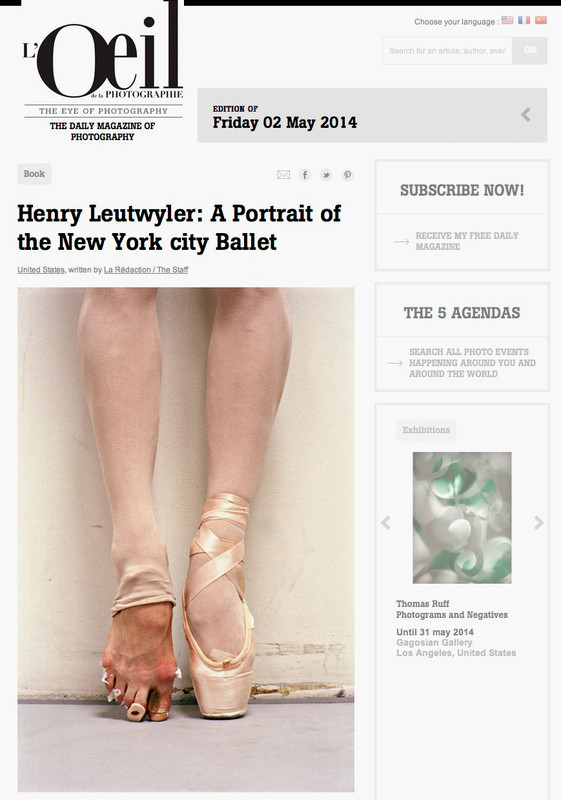Tweet the article with Twitter icon
Viewport: 561px width, 800px height.
(x=326, y=175)
